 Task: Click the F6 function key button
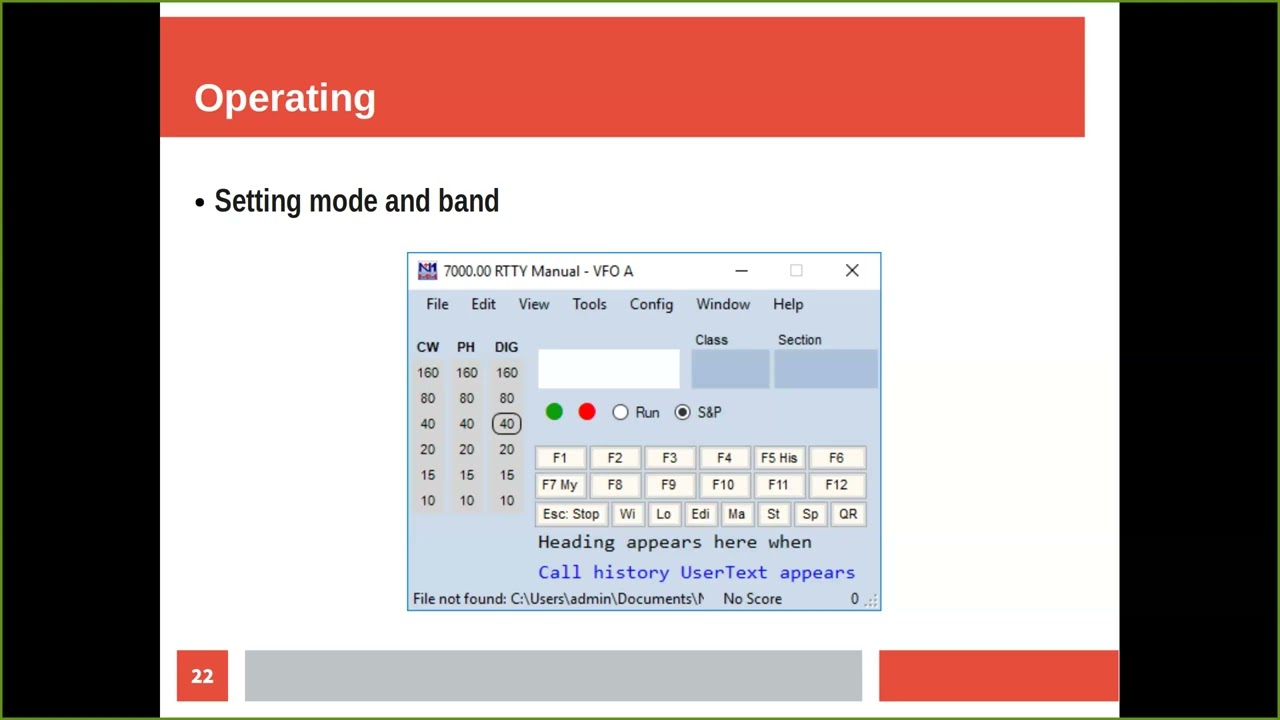click(836, 458)
